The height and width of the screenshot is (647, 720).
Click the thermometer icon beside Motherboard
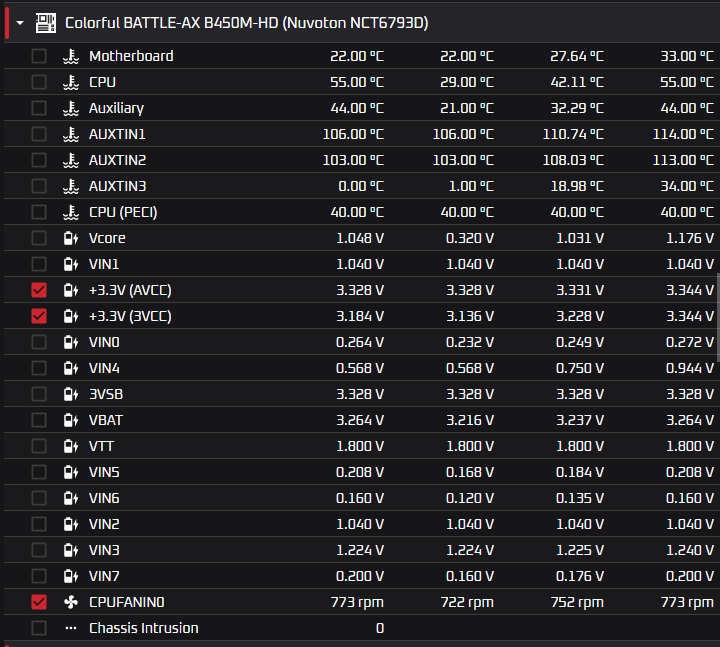click(x=70, y=56)
